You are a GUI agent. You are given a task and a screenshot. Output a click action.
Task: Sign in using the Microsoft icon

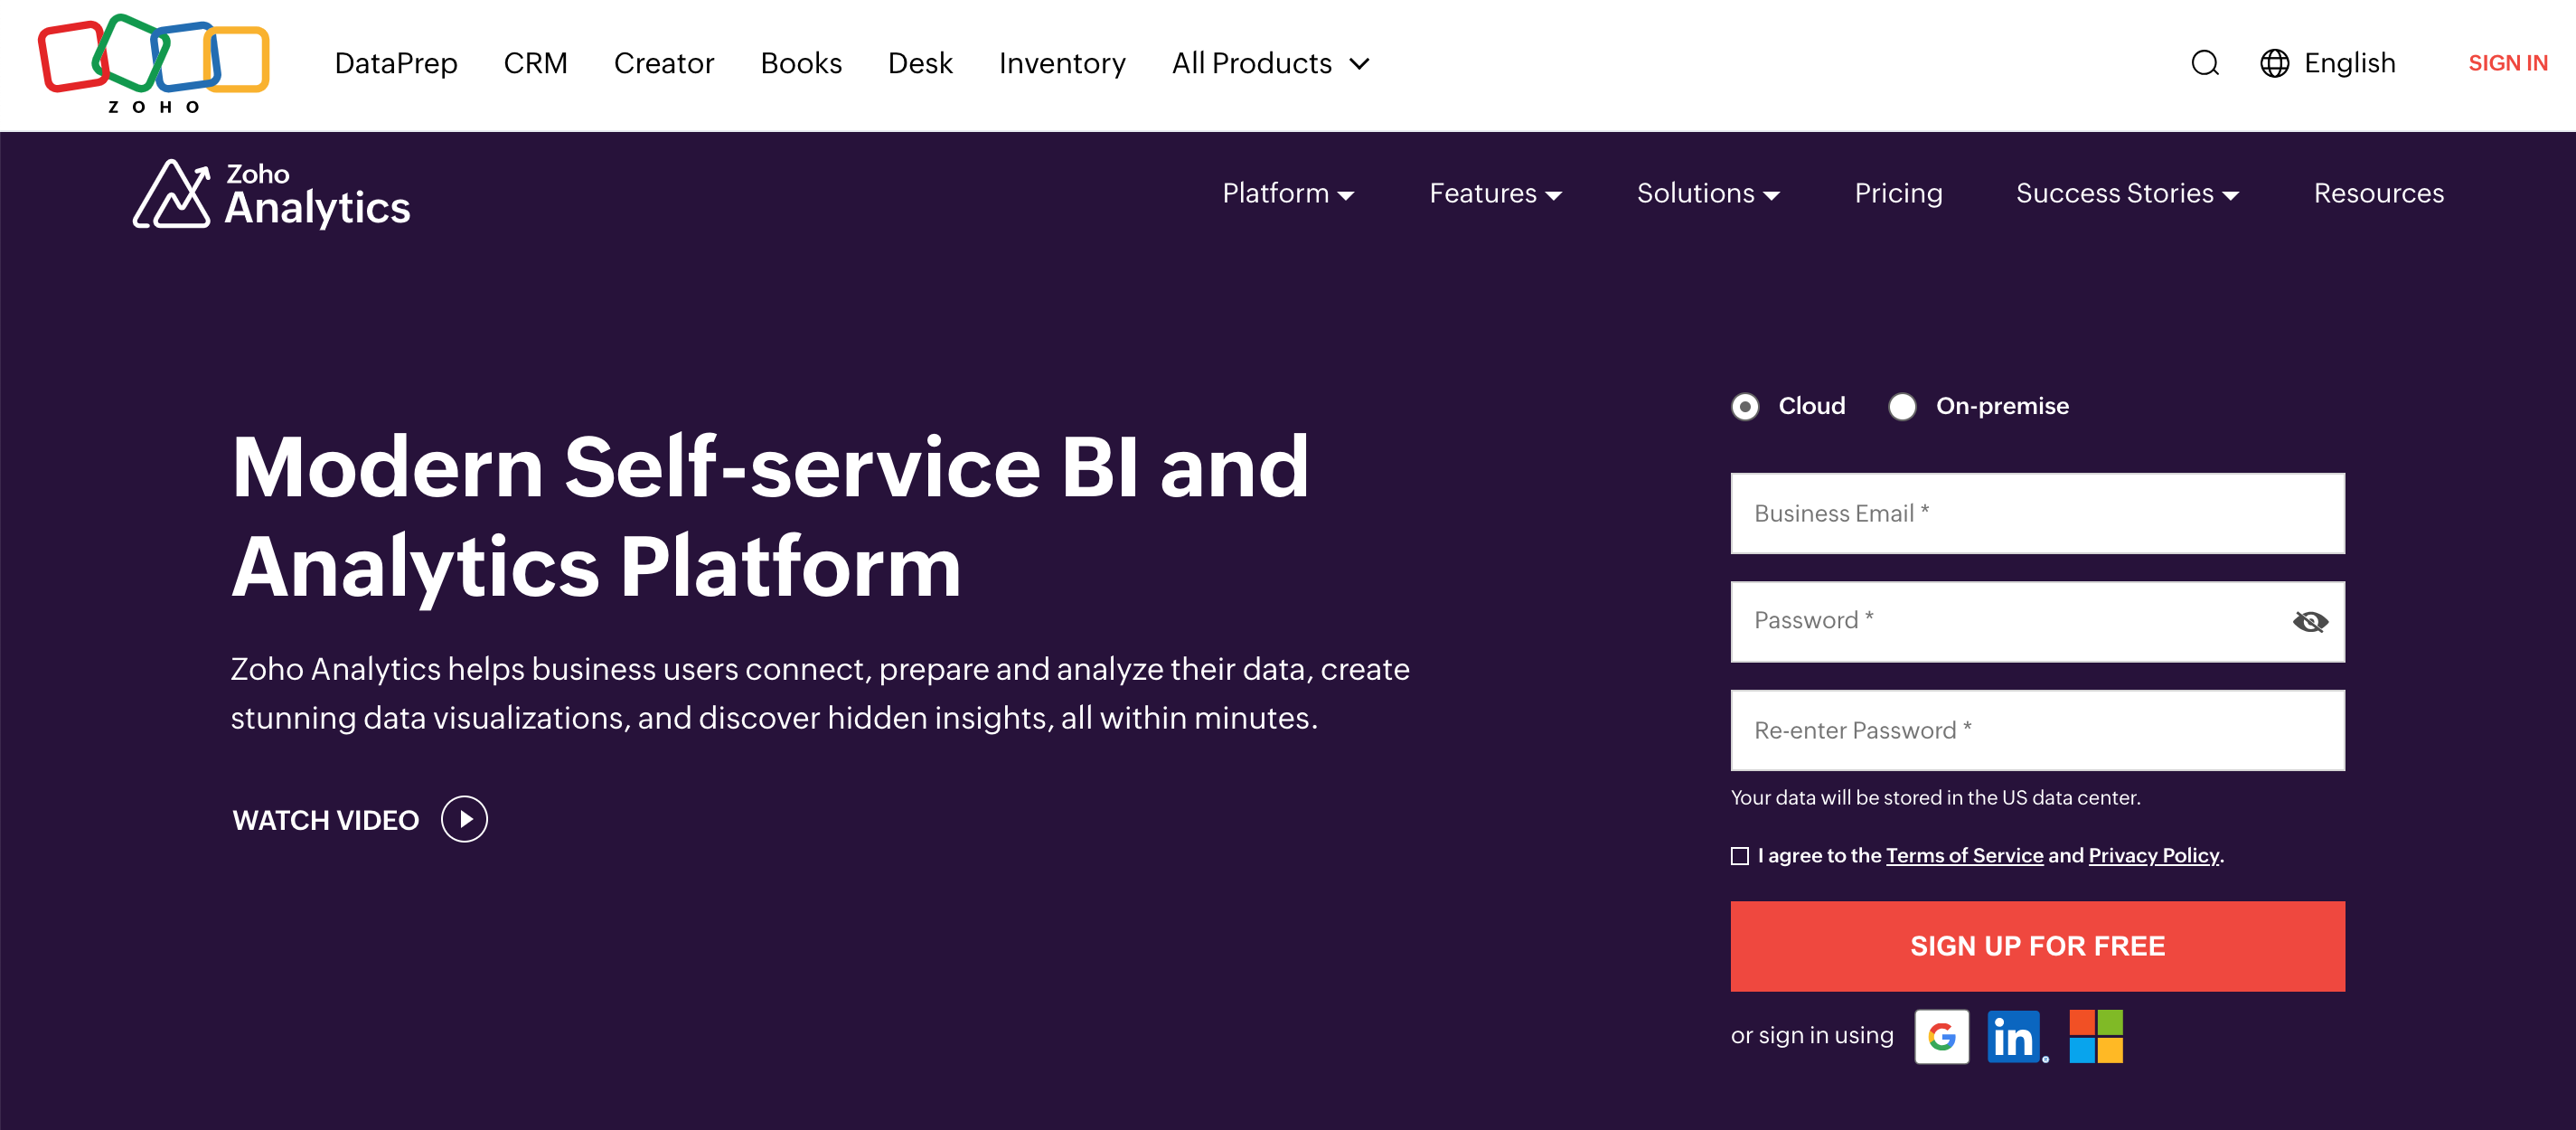tap(2095, 1036)
